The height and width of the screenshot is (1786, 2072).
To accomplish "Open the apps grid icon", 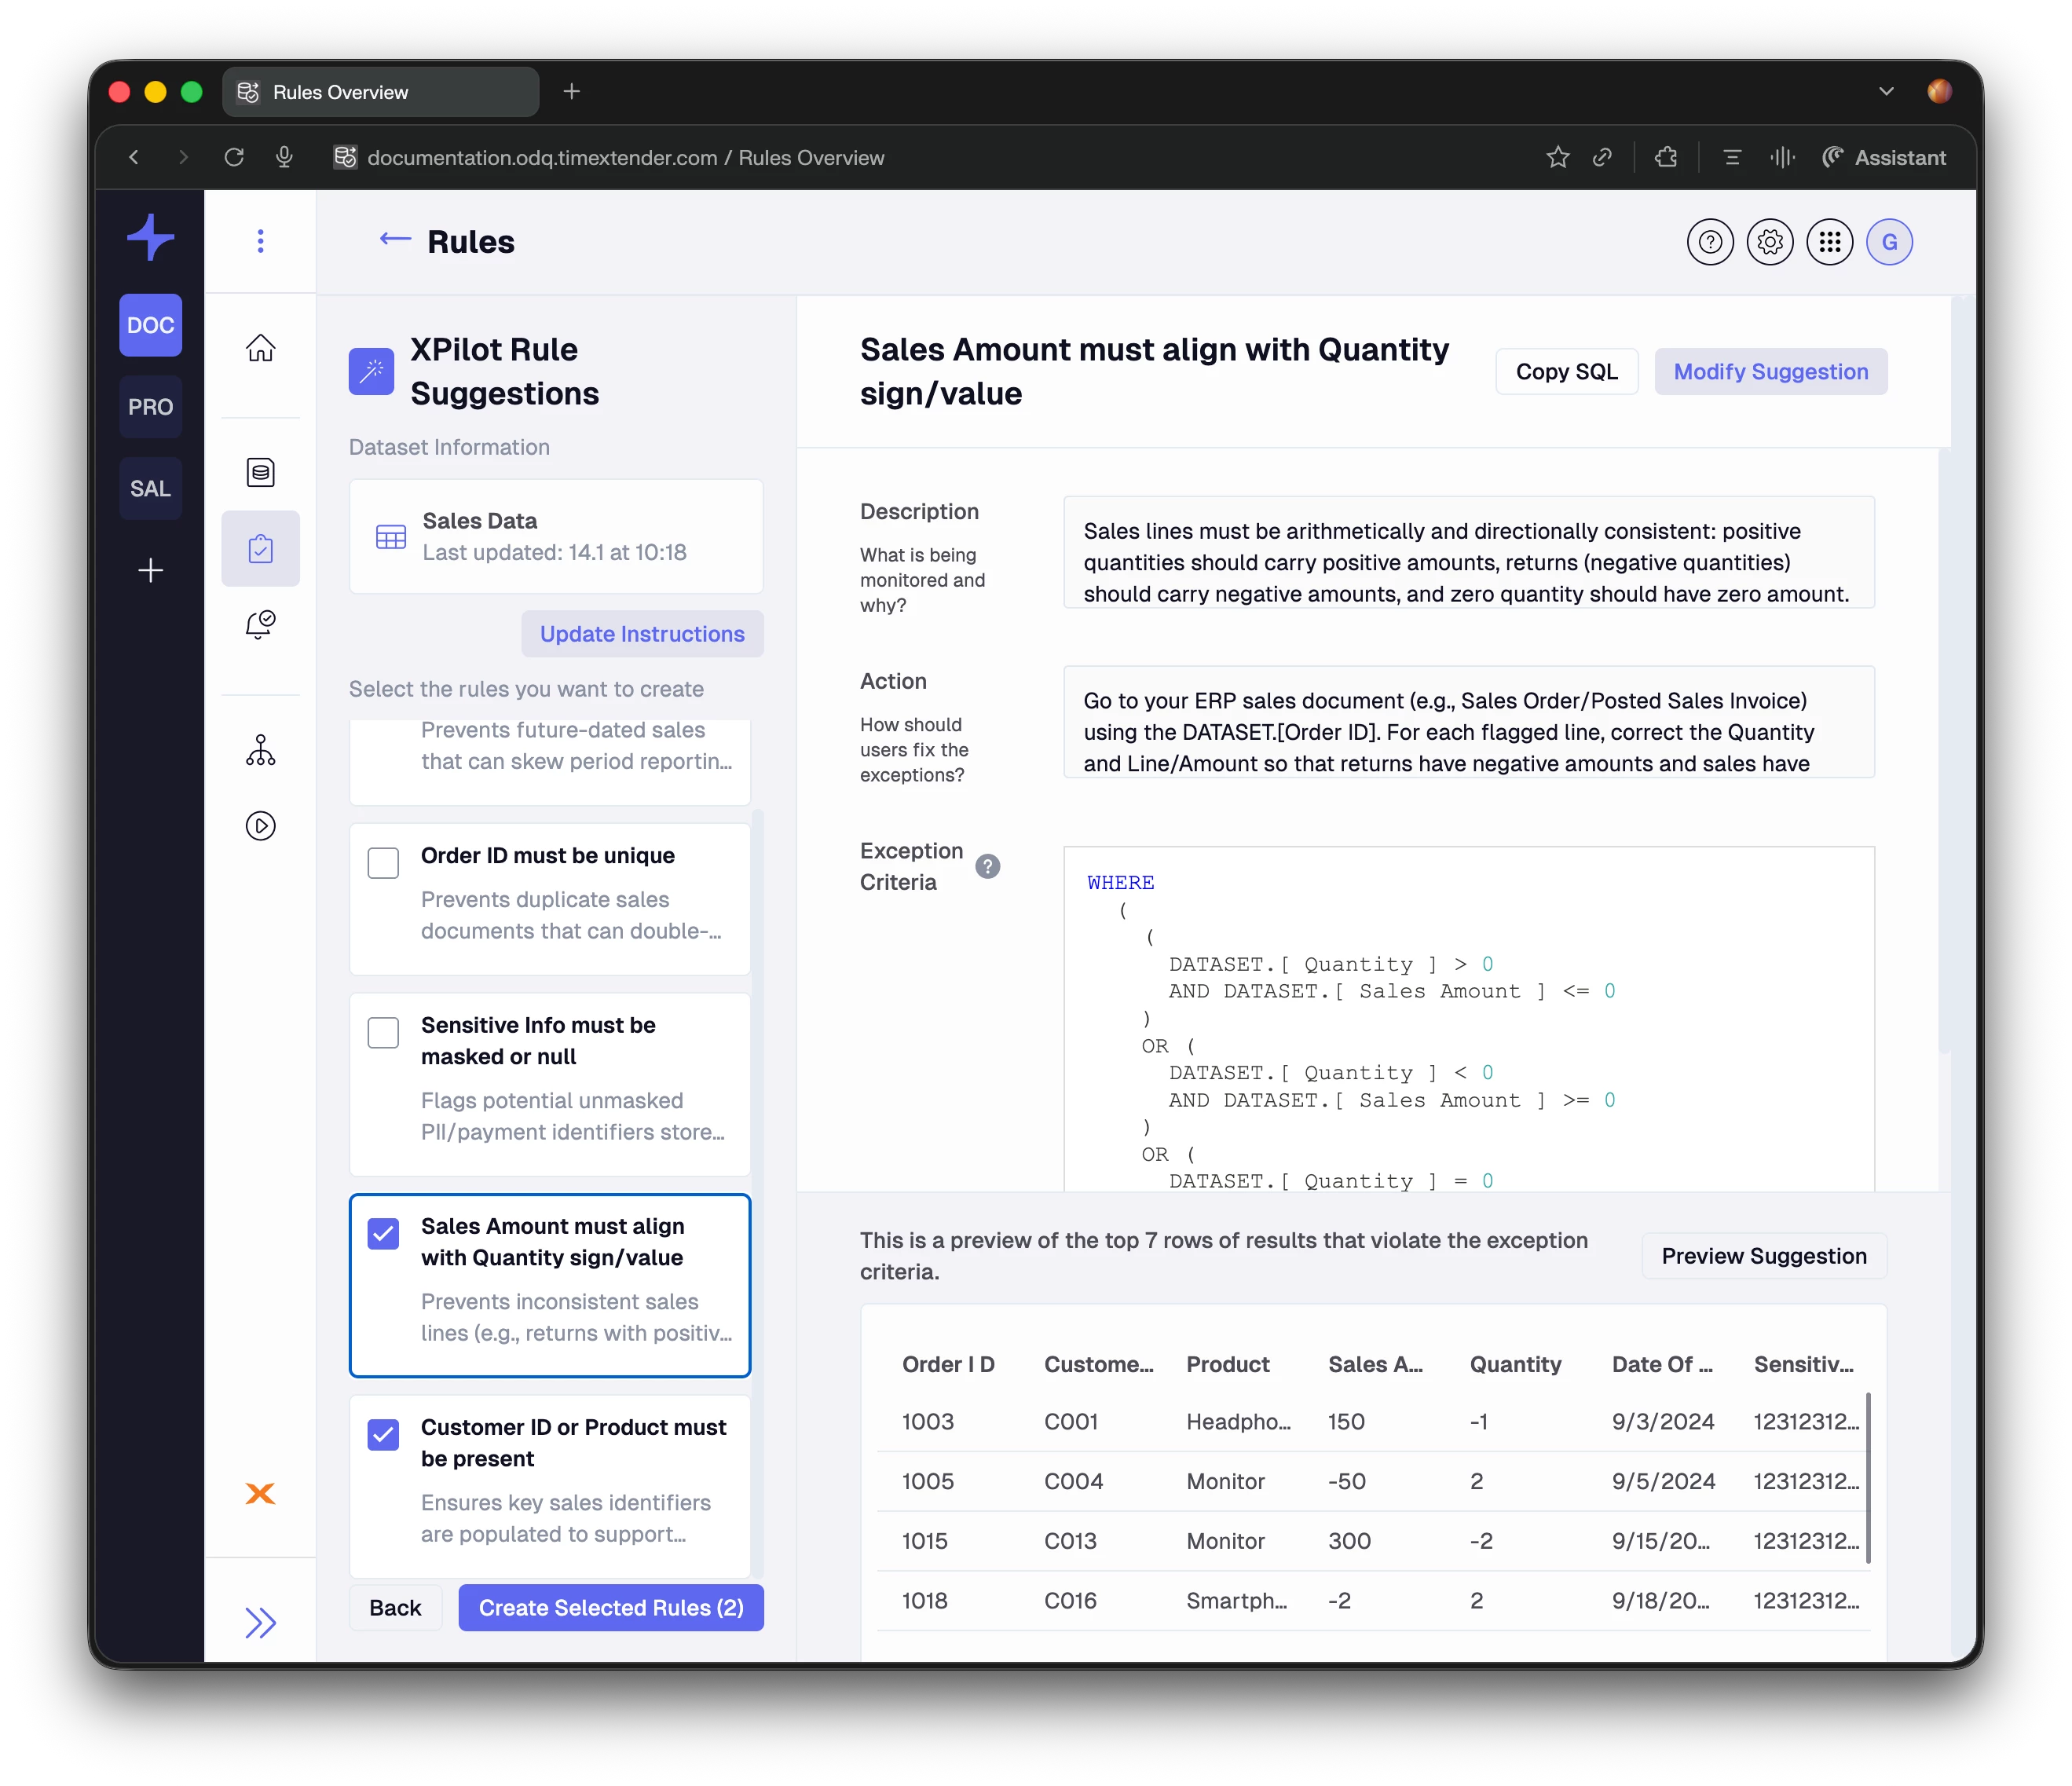I will point(1830,242).
